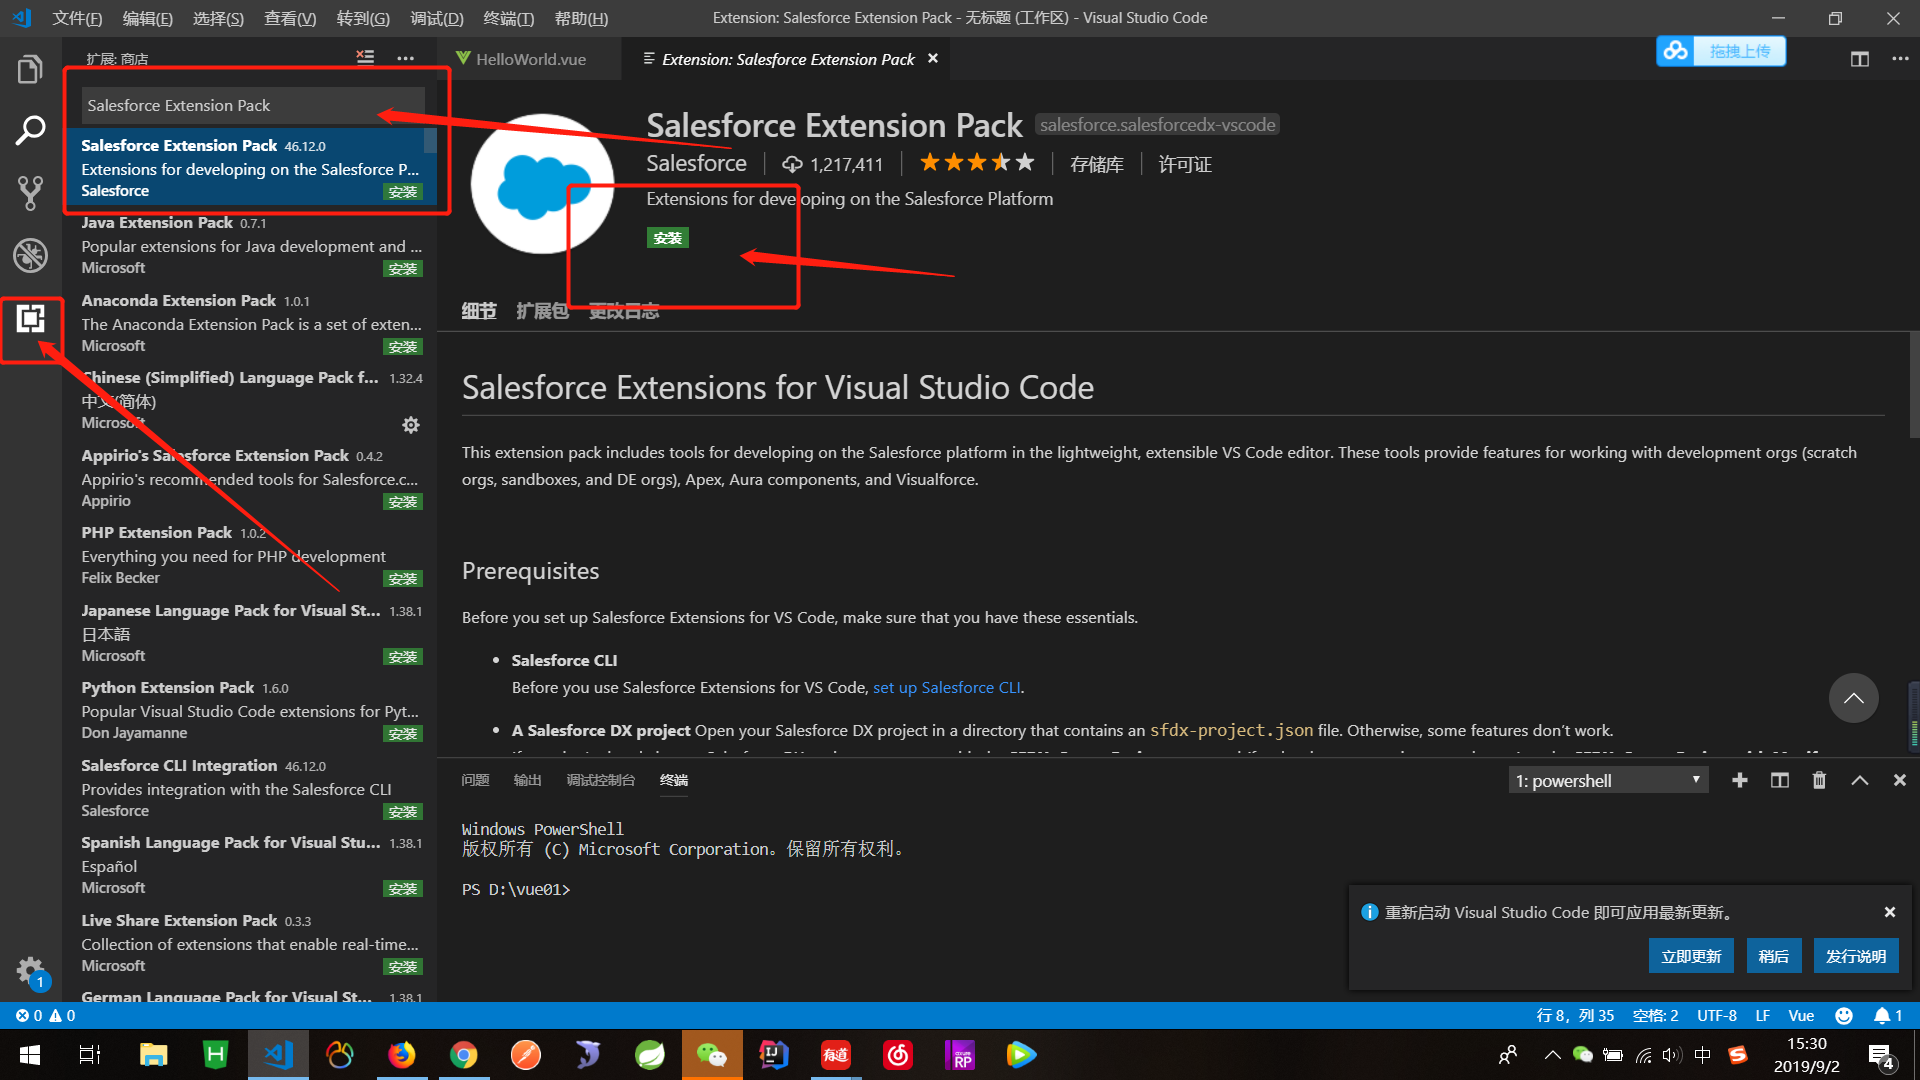This screenshot has width=1920, height=1080.
Task: Add a new terminal with the plus icon
Action: [1740, 779]
